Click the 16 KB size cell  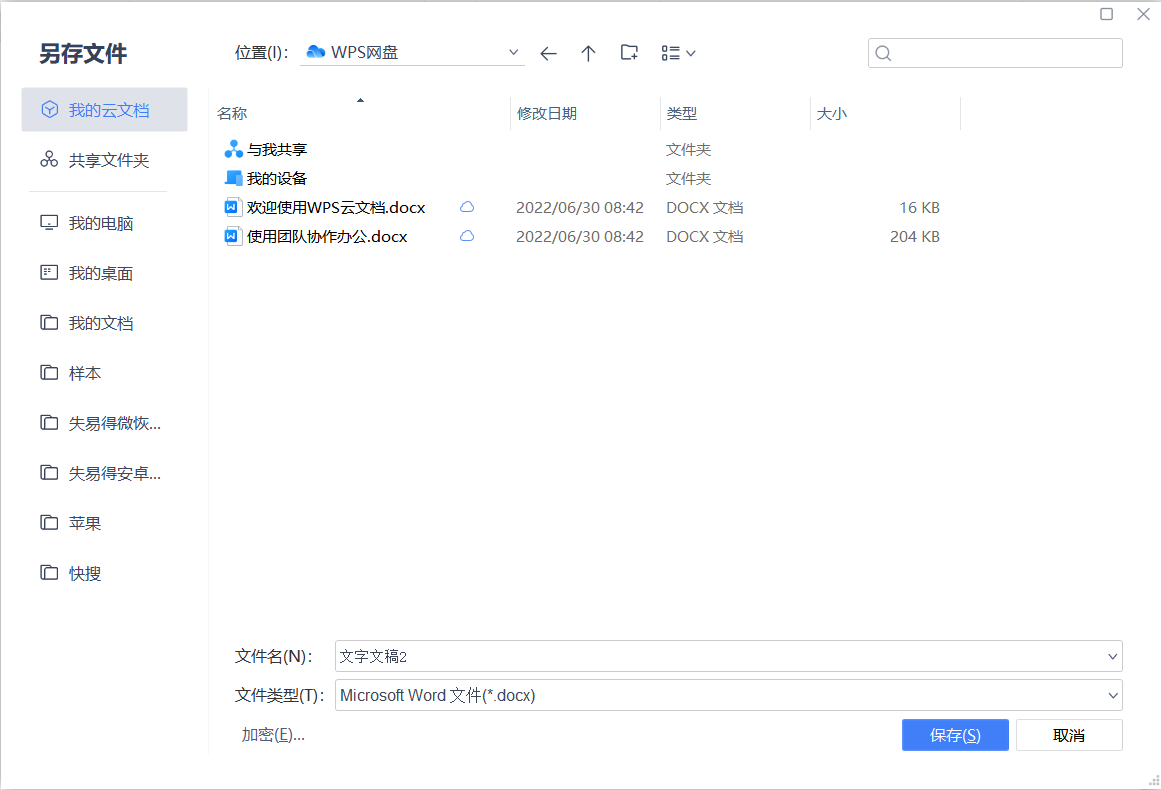click(x=919, y=207)
